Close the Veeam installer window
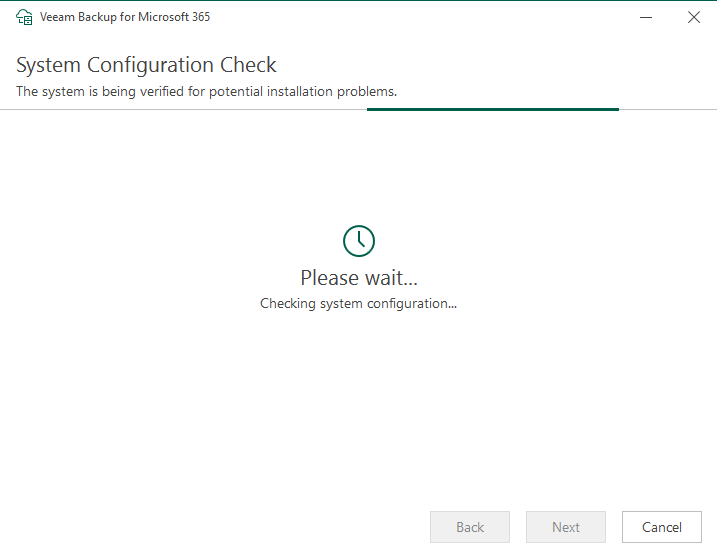Viewport: 717px width, 557px height. tap(694, 17)
